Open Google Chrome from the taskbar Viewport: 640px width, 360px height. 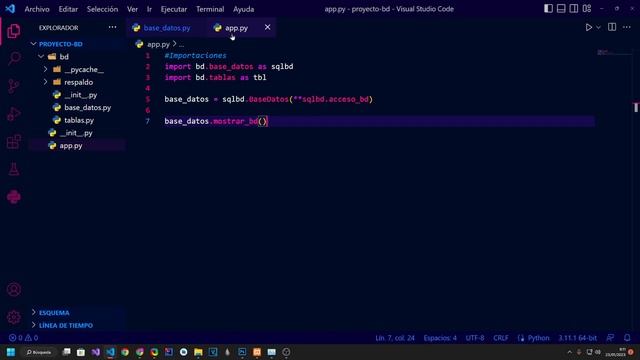tap(125, 352)
